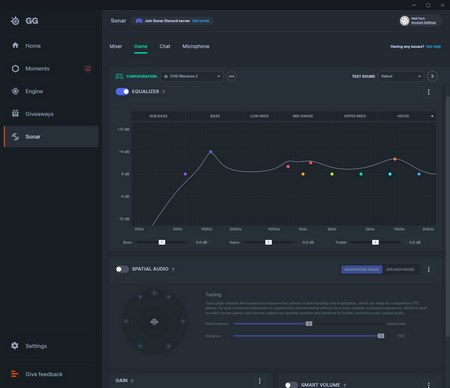Select the front center speaker dot
Image resolution: width=450 pixels, height=388 pixels.
[x=154, y=293]
